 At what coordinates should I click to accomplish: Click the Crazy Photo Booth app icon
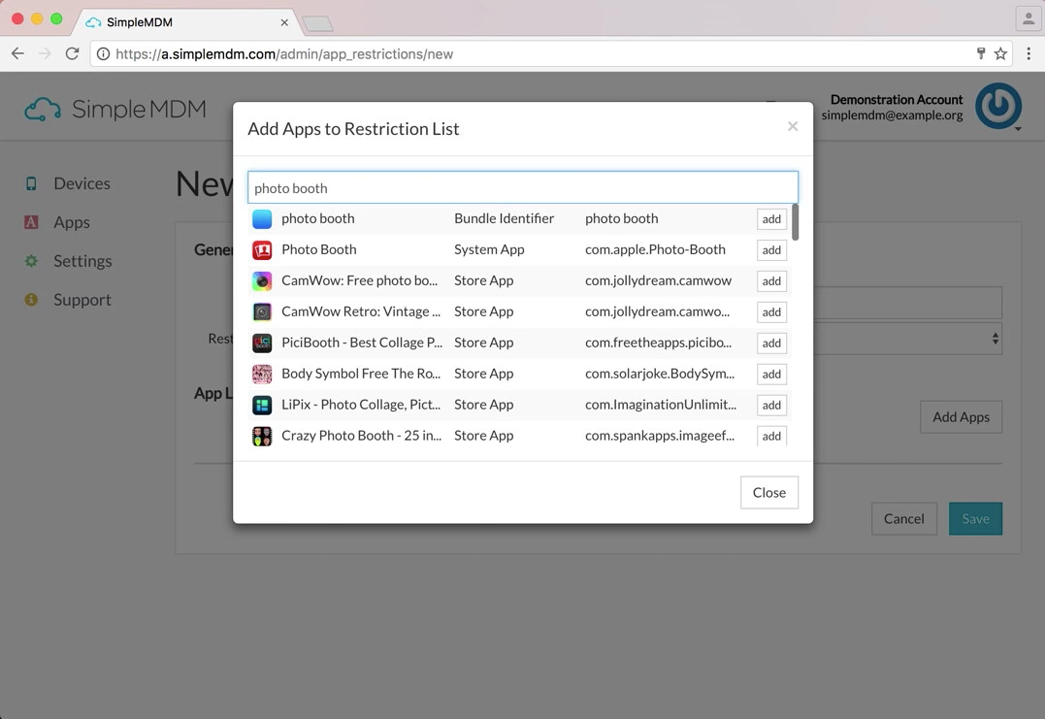pyautogui.click(x=262, y=436)
